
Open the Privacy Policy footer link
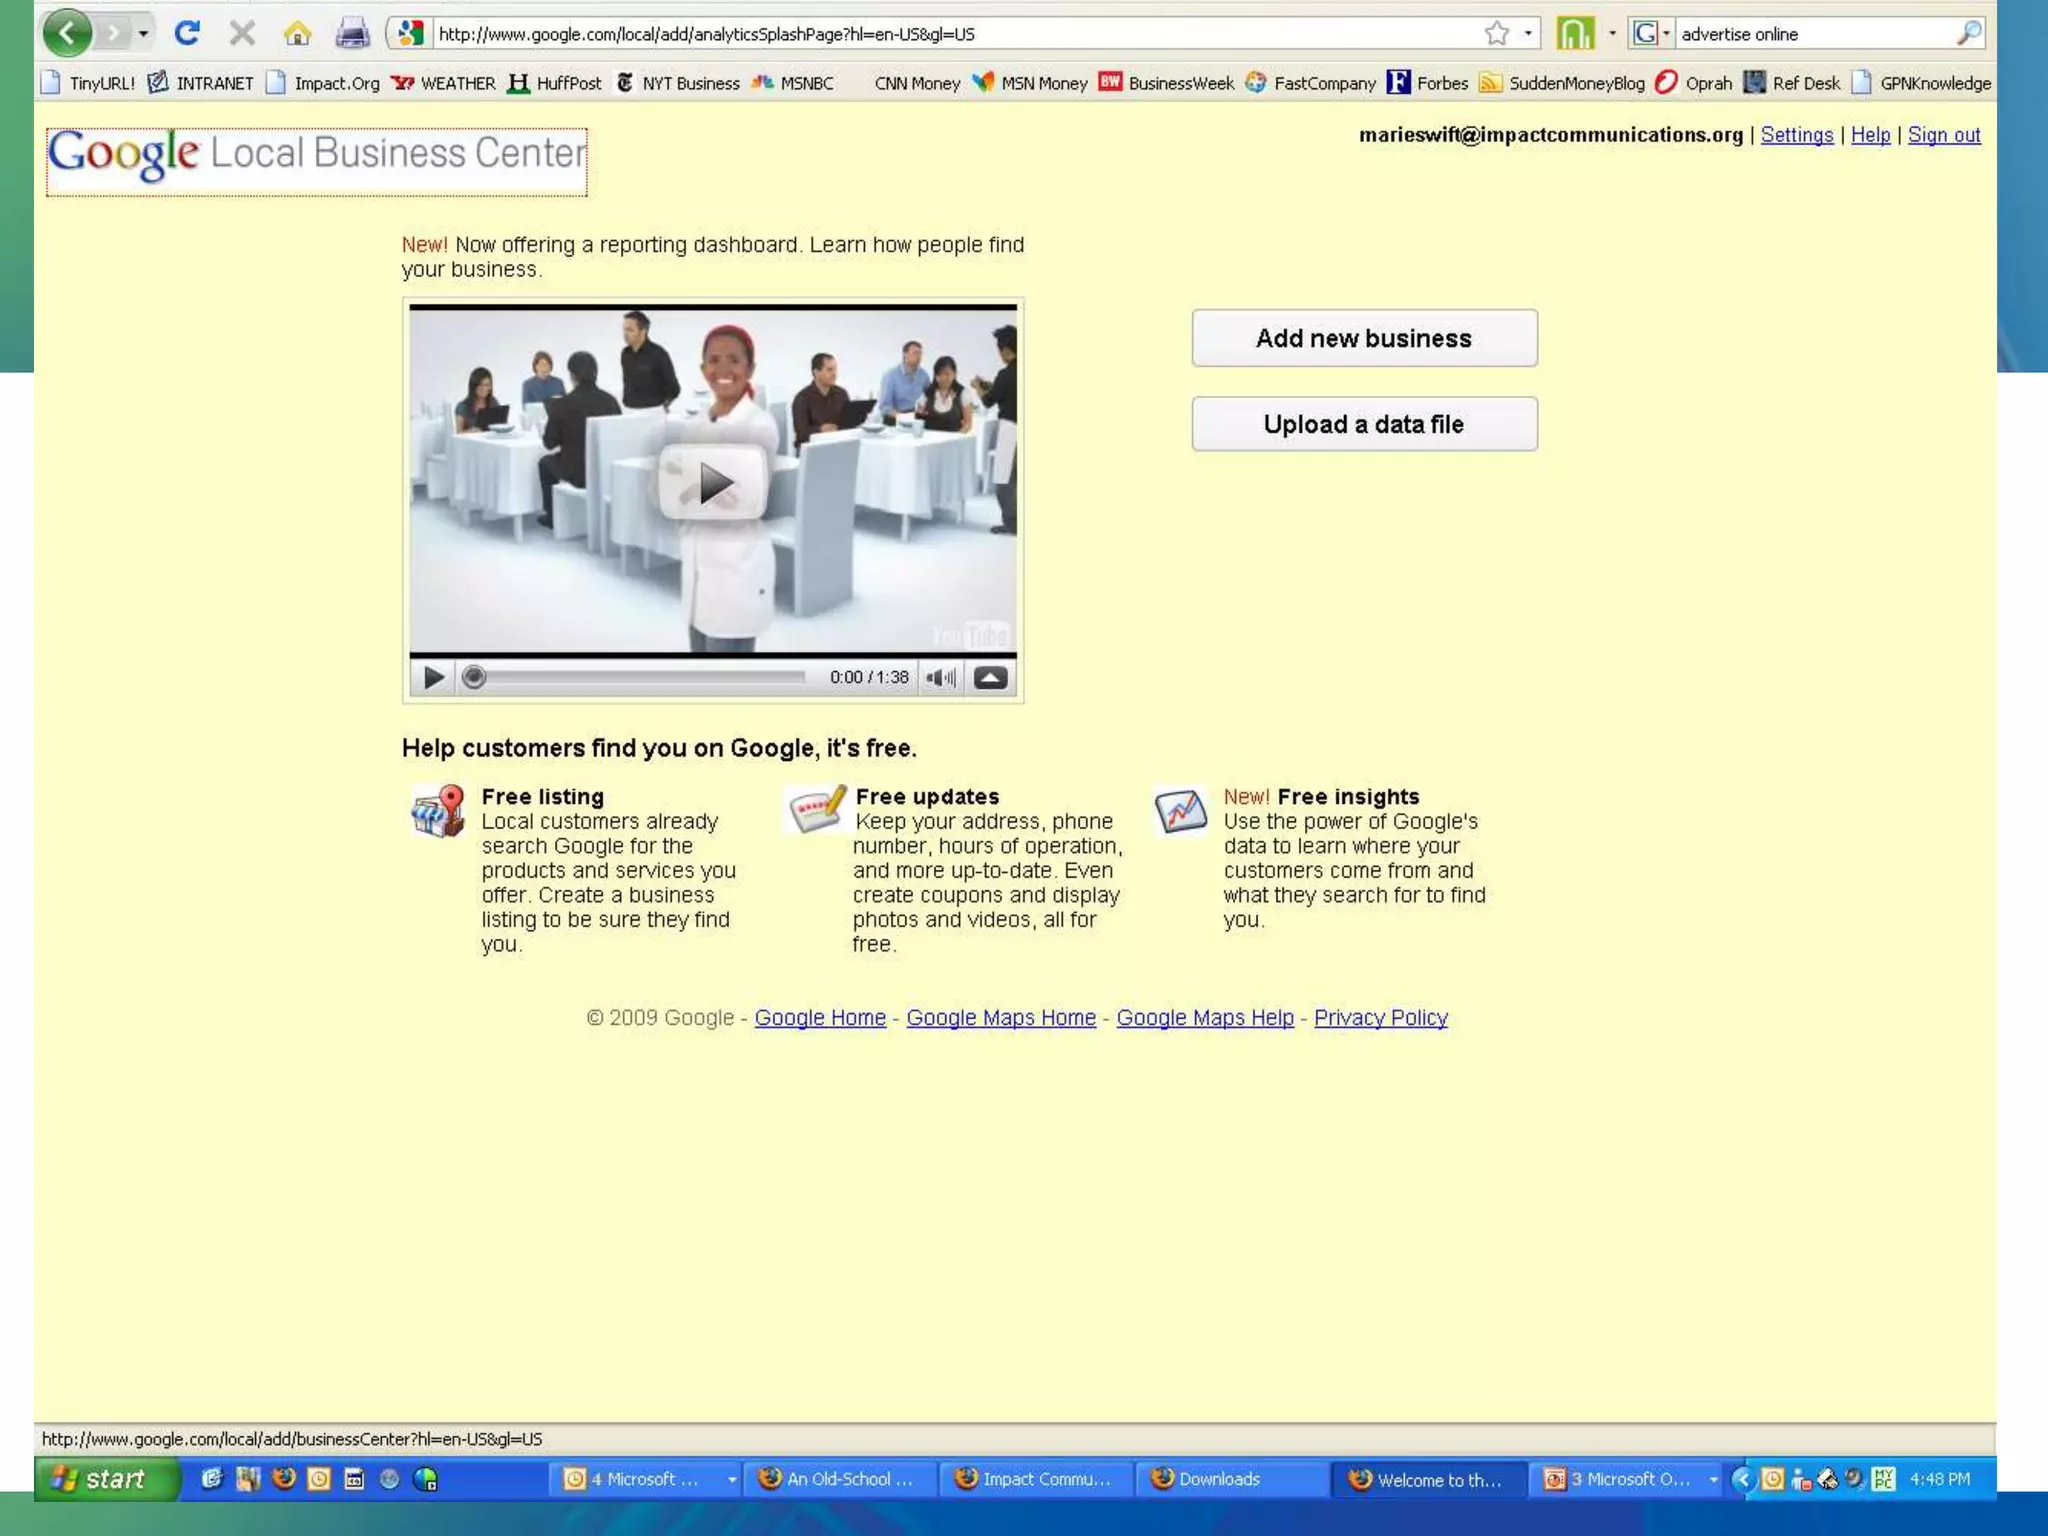(1380, 1018)
